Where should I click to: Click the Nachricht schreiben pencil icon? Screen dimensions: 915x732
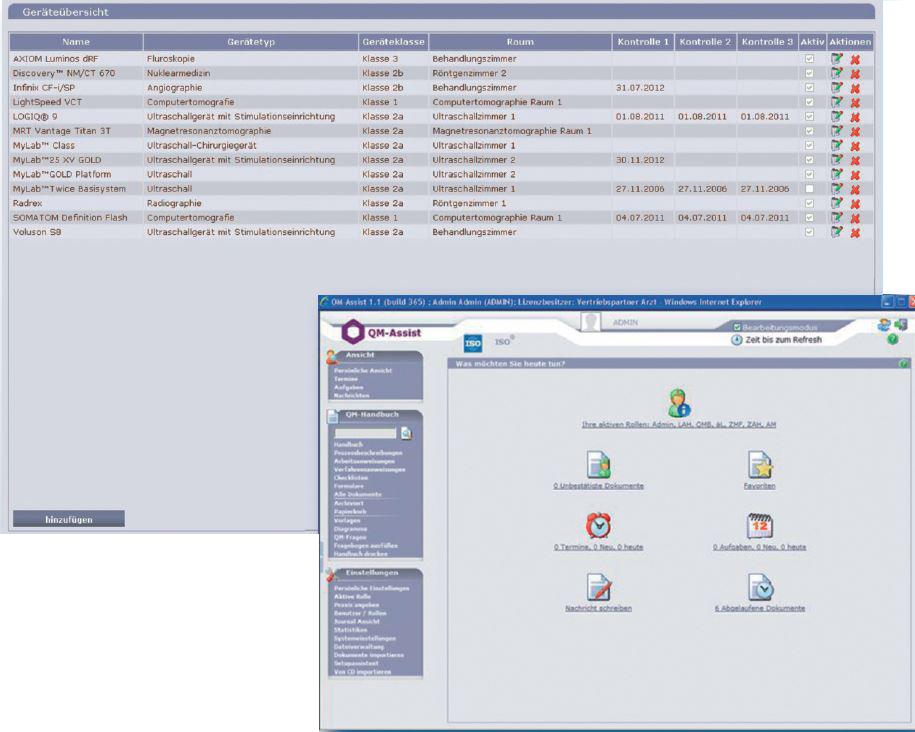point(598,587)
